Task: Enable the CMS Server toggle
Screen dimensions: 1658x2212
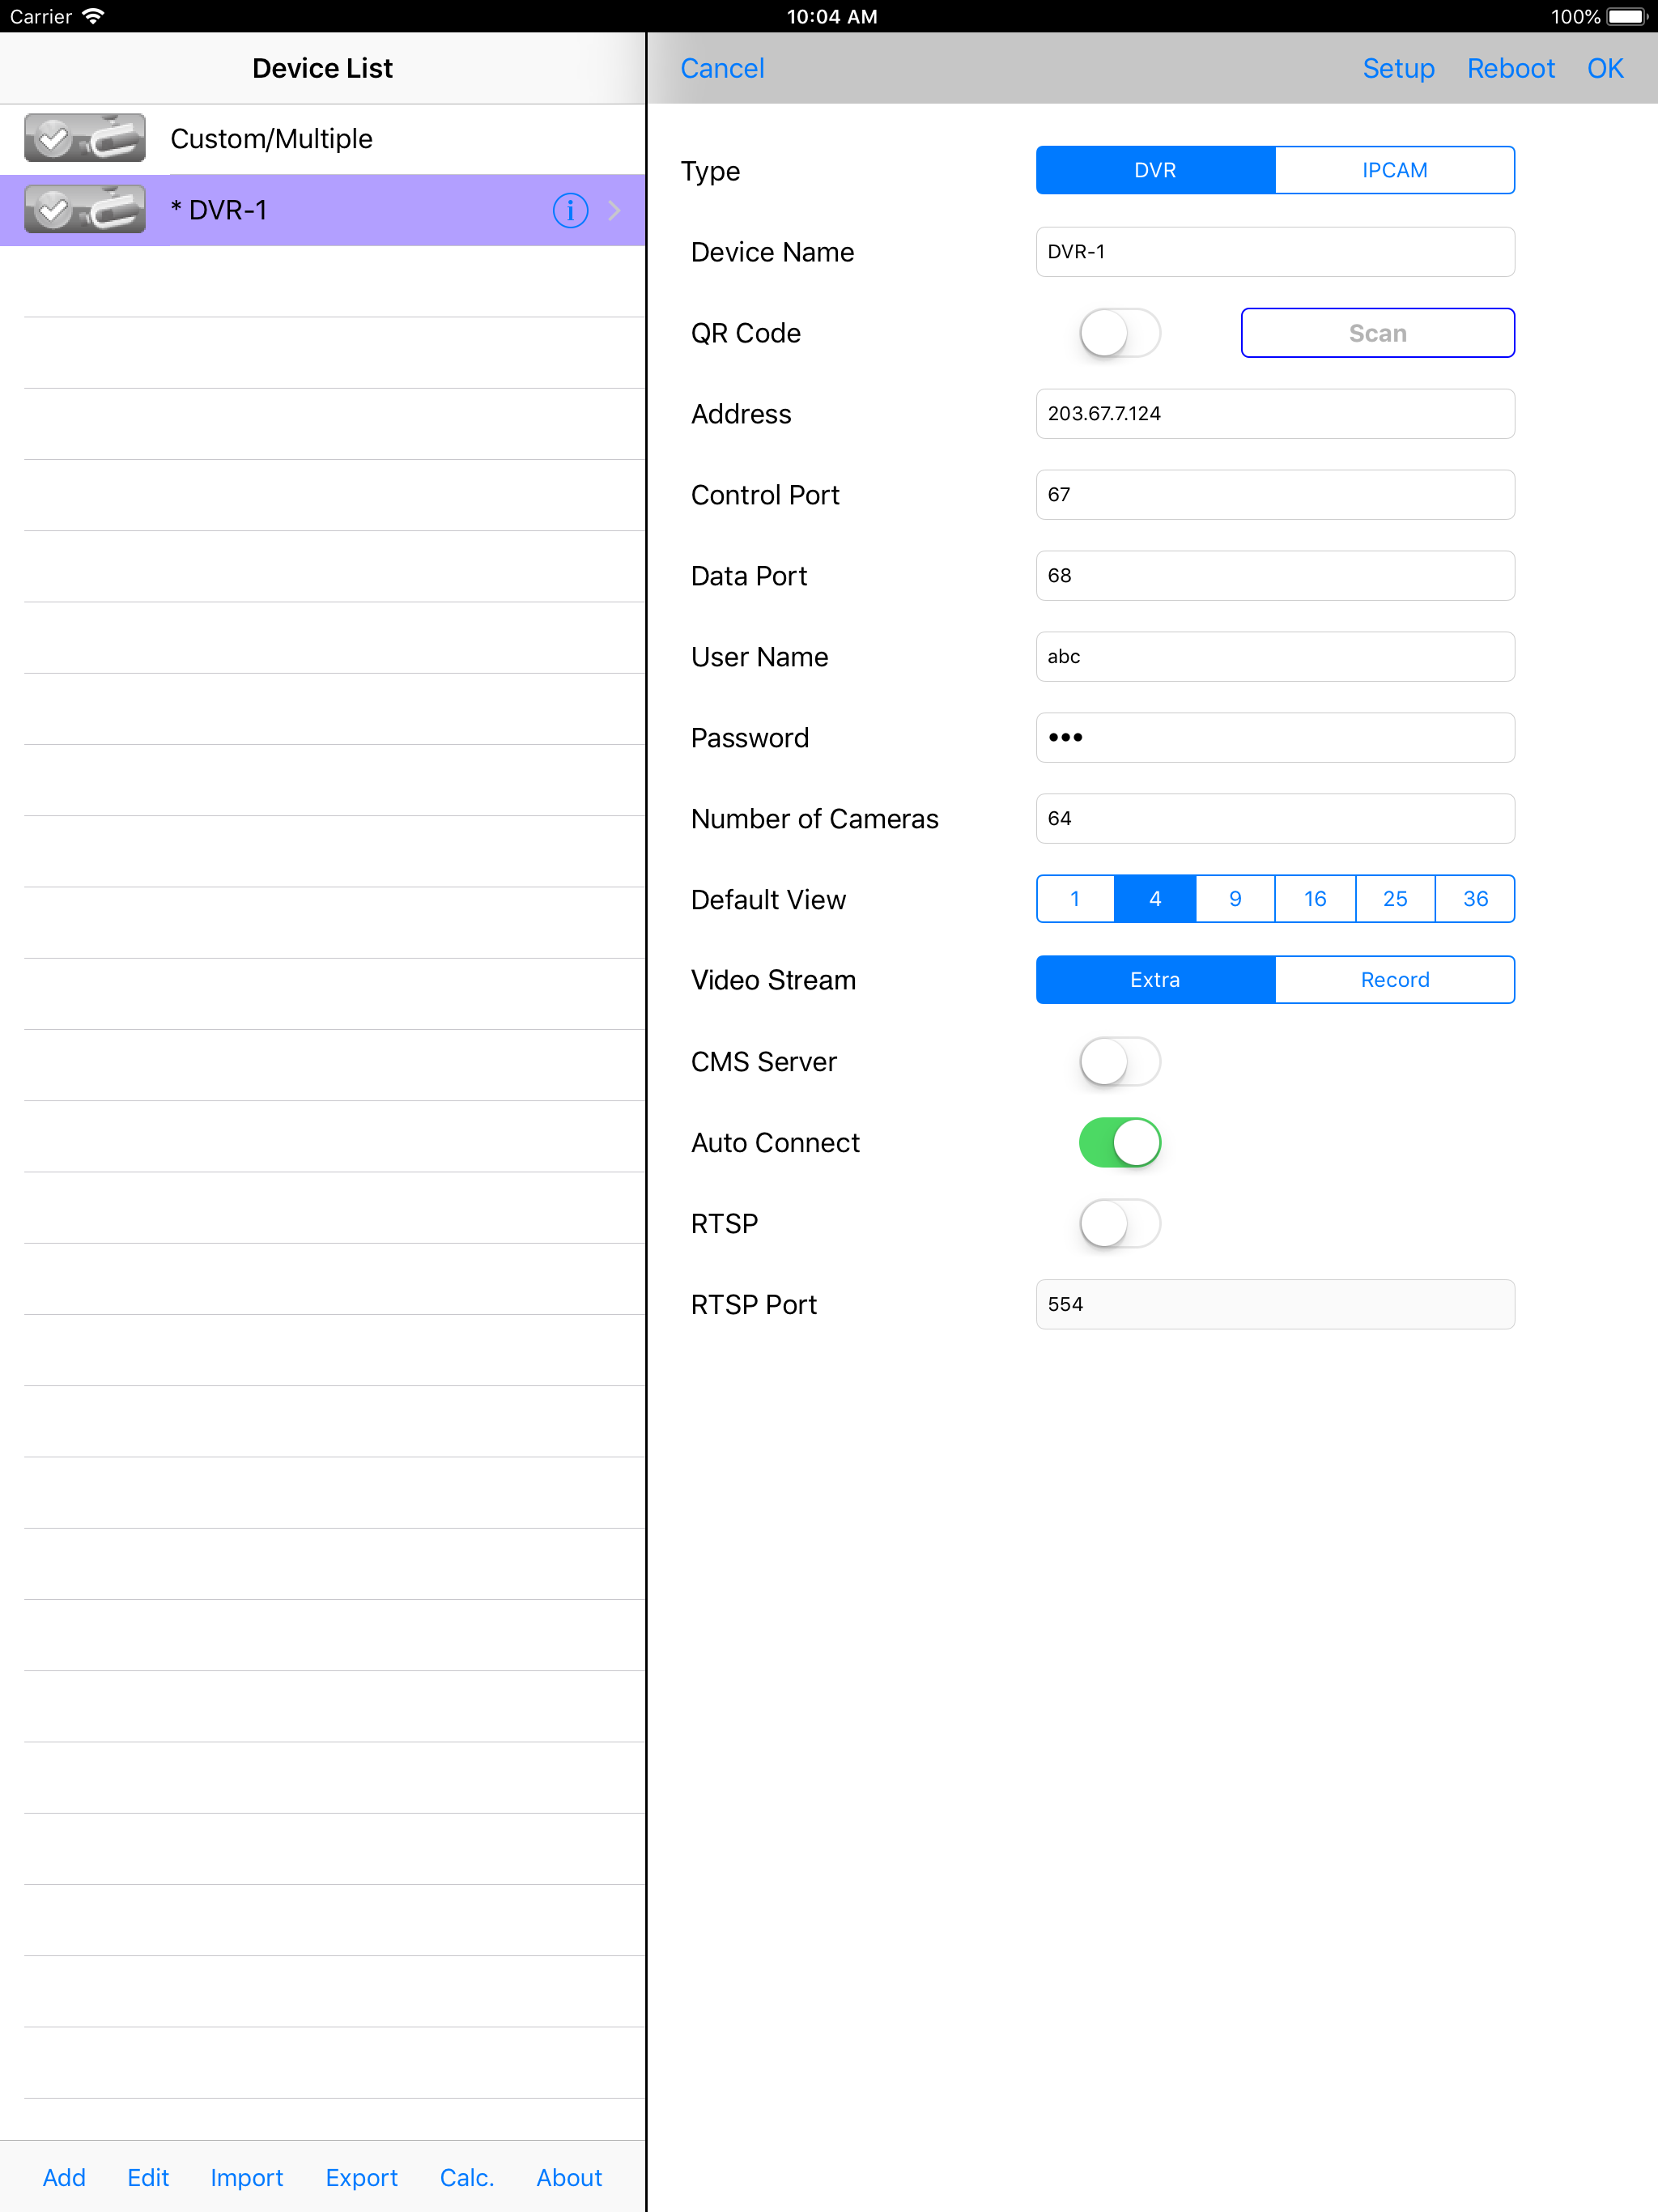Action: click(x=1119, y=1061)
